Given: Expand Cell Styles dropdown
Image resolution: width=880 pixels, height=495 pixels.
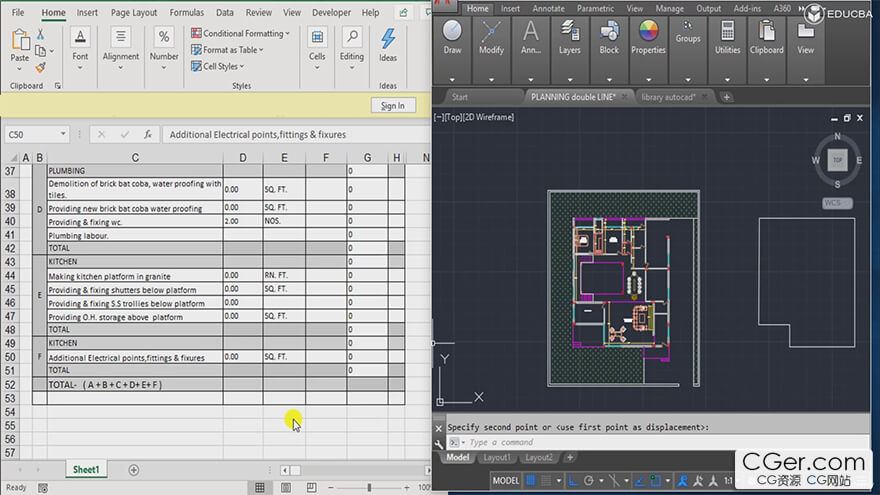Looking at the screenshot, I should pos(242,66).
